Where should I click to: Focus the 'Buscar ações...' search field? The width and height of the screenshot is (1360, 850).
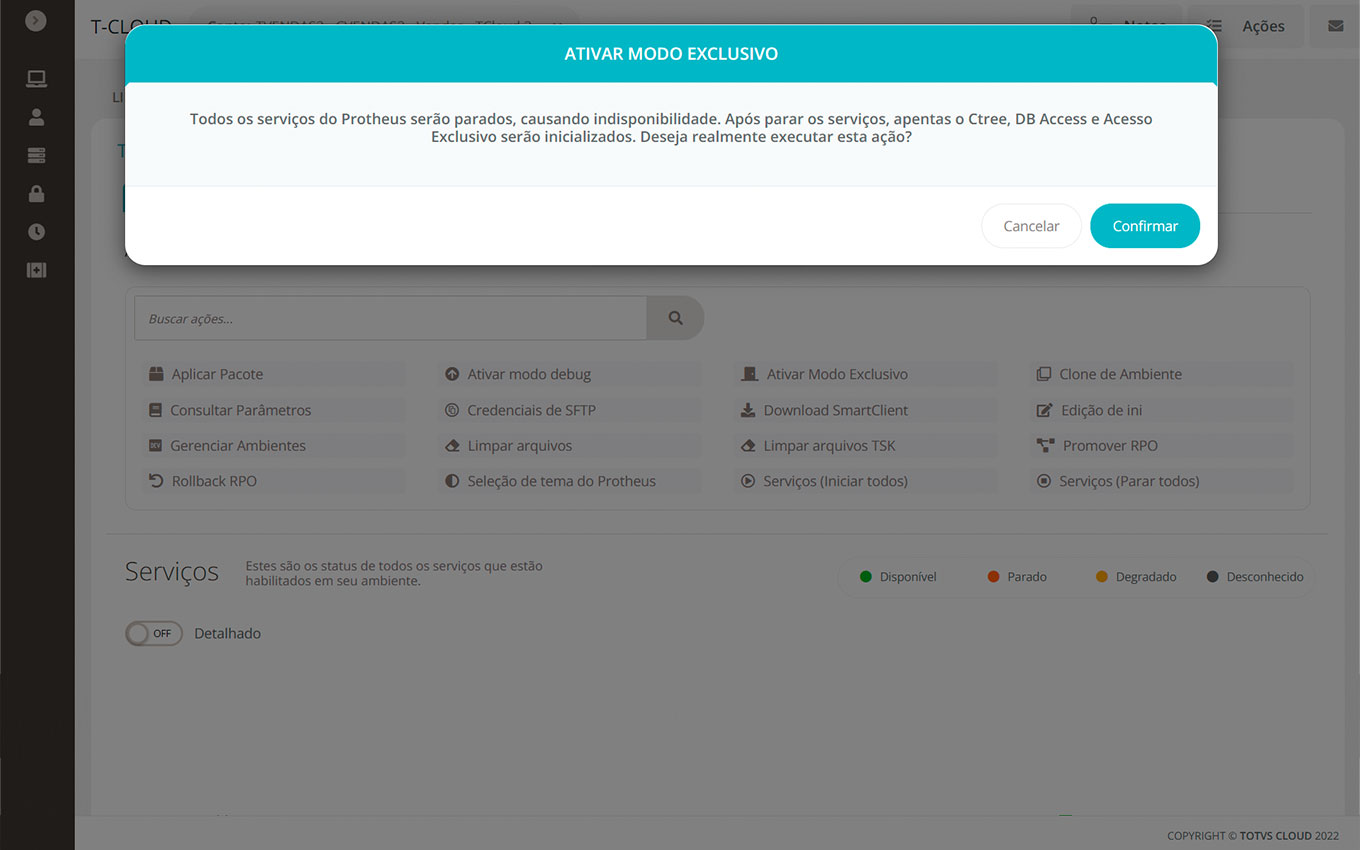391,318
